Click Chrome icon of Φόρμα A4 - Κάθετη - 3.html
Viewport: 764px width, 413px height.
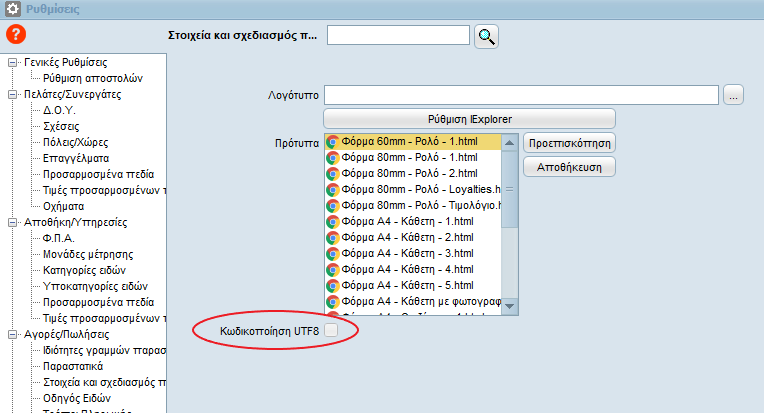pos(333,254)
